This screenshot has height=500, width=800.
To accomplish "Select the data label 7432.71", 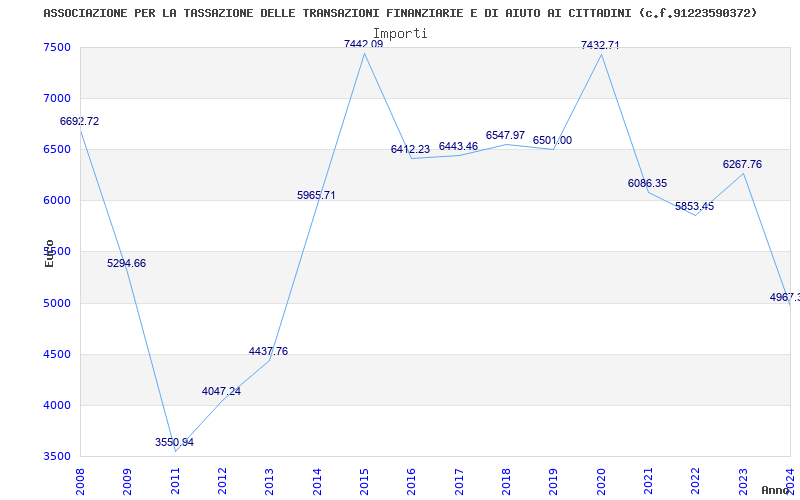I will click(600, 45).
